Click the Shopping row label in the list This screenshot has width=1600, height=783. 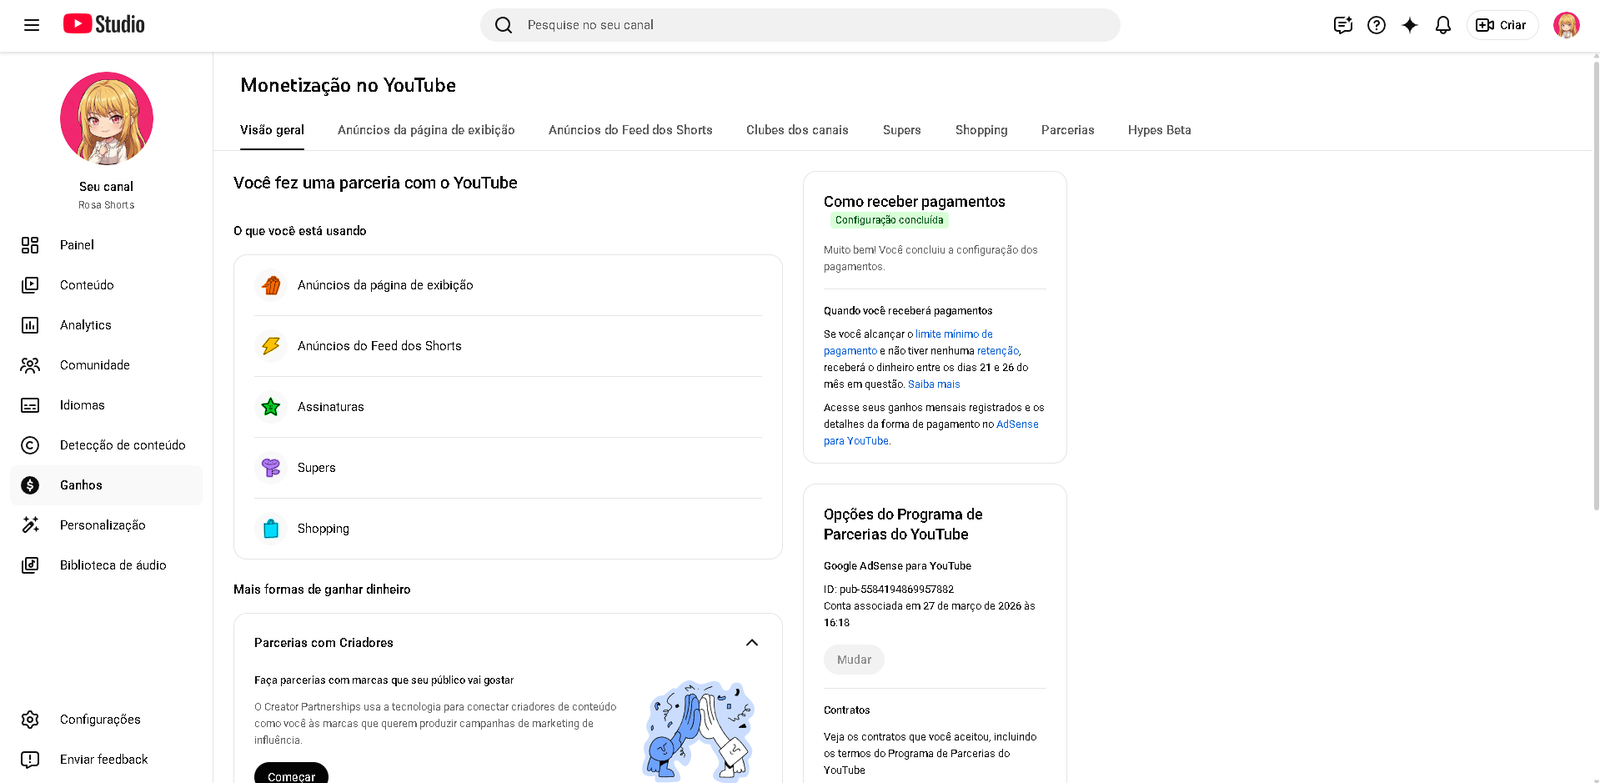(x=323, y=529)
